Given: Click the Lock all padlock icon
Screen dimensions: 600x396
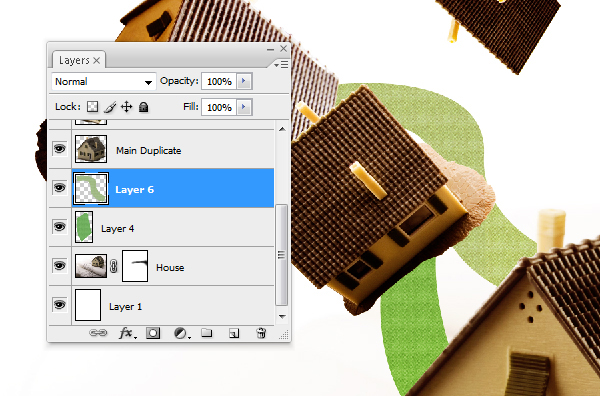Looking at the screenshot, I should coord(143,107).
